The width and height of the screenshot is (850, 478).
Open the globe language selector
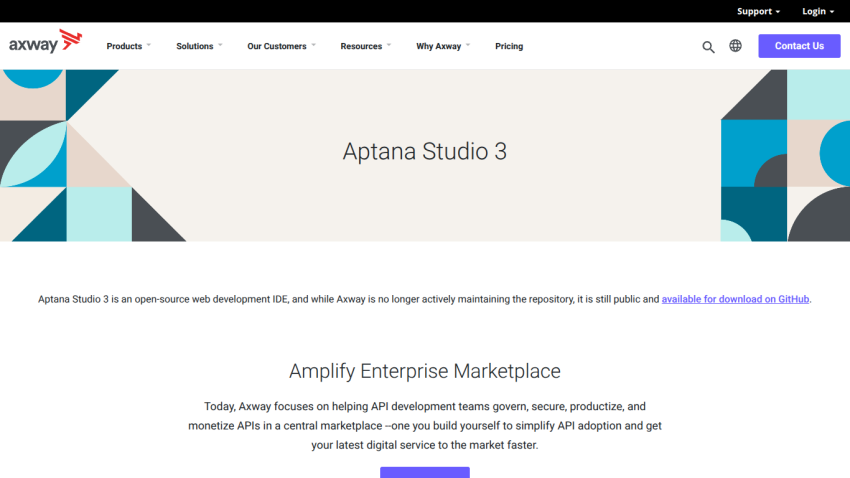click(735, 46)
